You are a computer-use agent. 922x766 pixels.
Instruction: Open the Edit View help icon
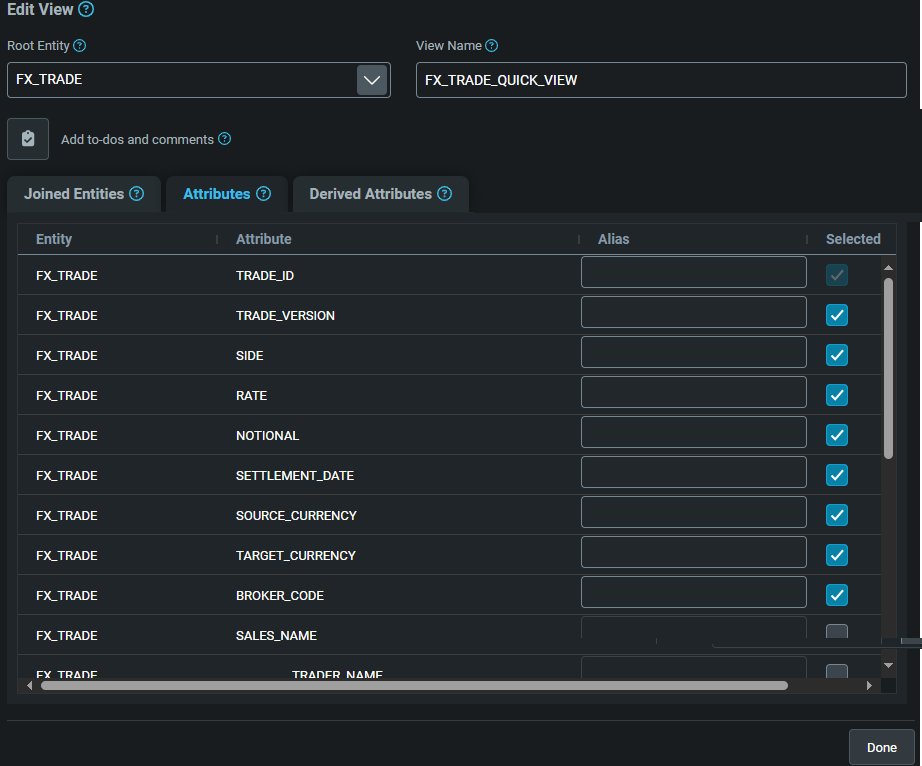[86, 9]
